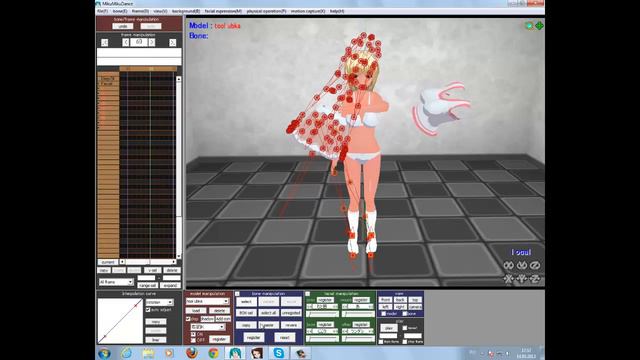Switch to MikuMikuDance taskbar icon
This screenshot has height=360, width=640.
pos(235,353)
